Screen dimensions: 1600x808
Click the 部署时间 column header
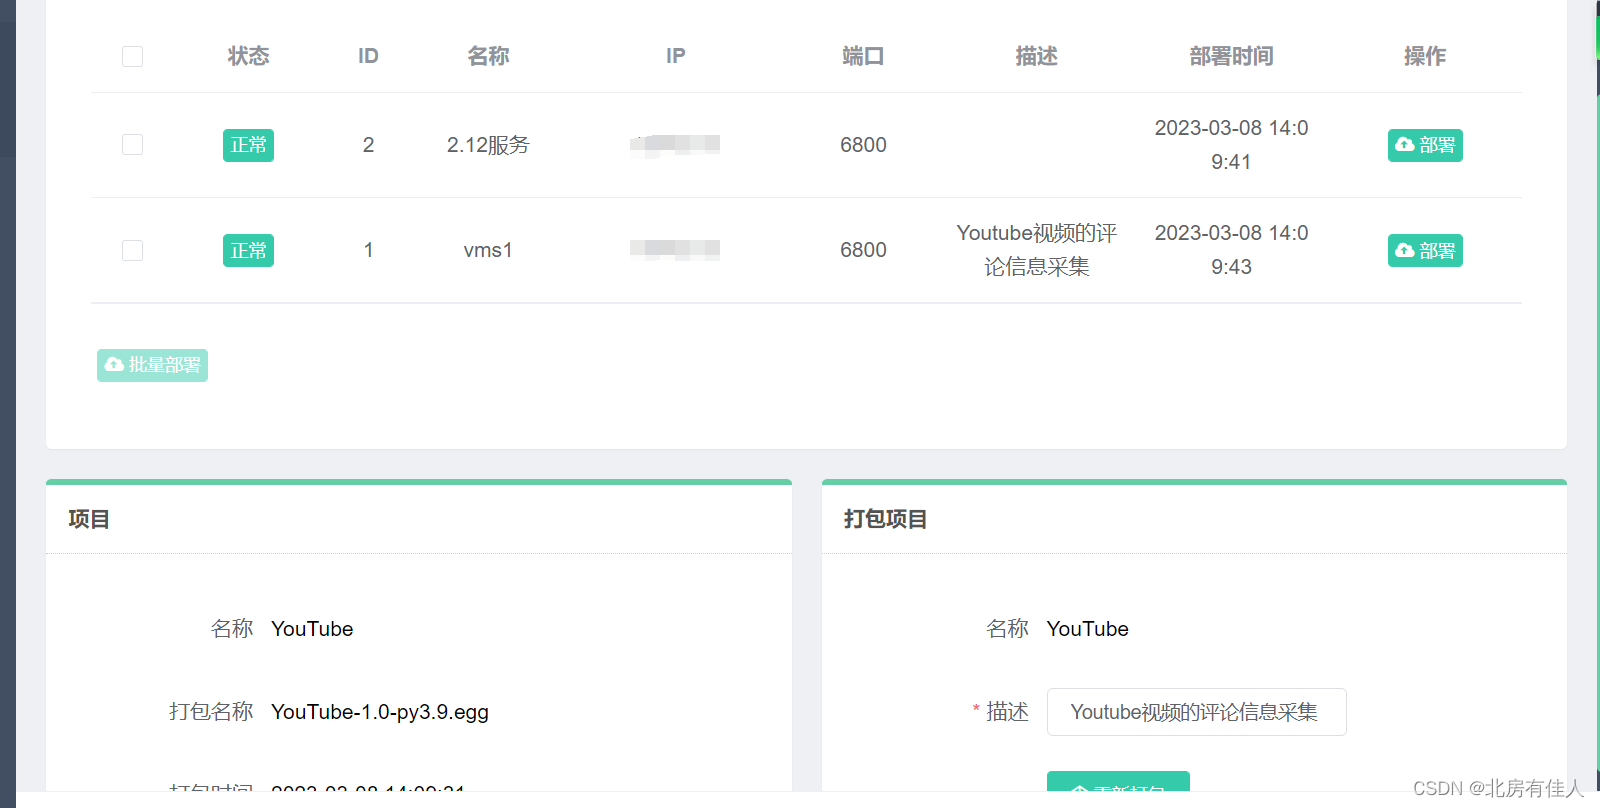(1231, 56)
